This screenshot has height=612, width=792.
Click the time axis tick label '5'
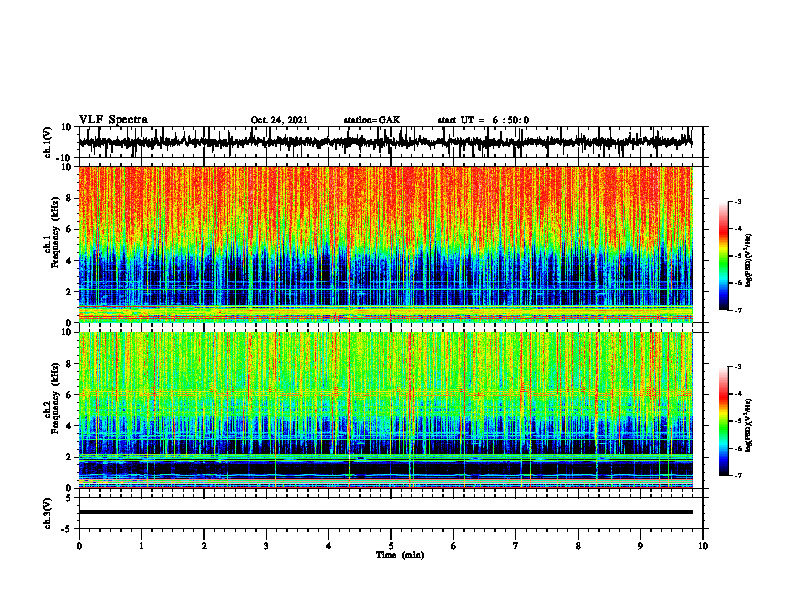[x=391, y=546]
